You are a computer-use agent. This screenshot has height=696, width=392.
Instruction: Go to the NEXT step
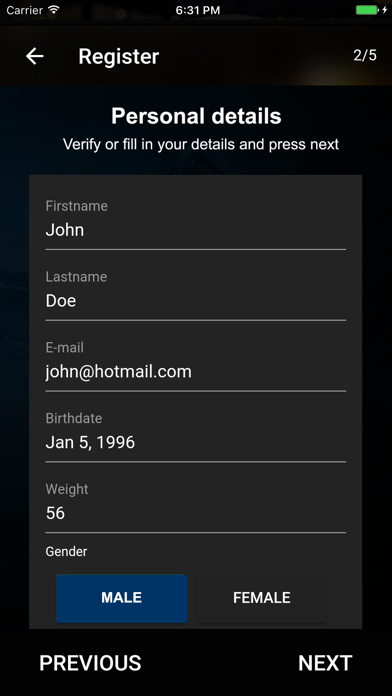click(x=325, y=663)
